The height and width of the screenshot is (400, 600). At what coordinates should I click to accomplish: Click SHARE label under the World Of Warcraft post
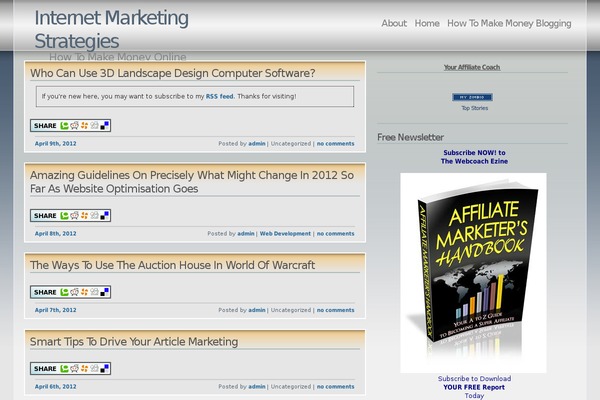(x=45, y=292)
